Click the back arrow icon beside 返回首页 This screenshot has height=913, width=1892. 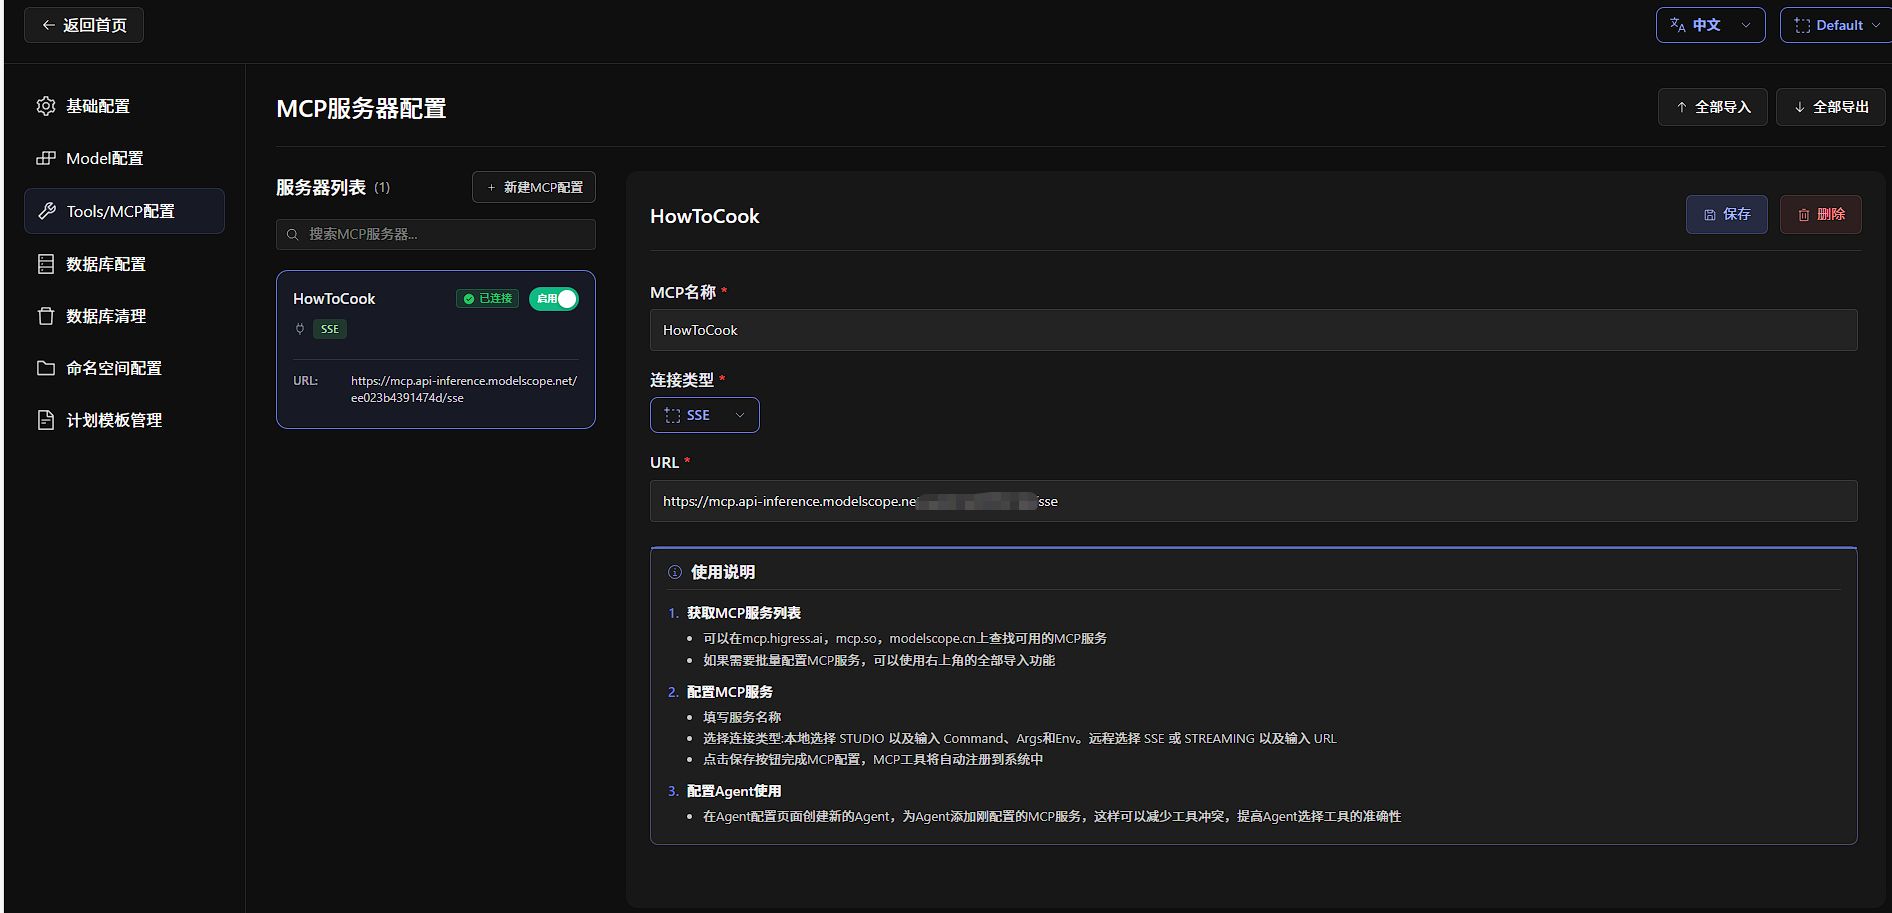coord(48,25)
